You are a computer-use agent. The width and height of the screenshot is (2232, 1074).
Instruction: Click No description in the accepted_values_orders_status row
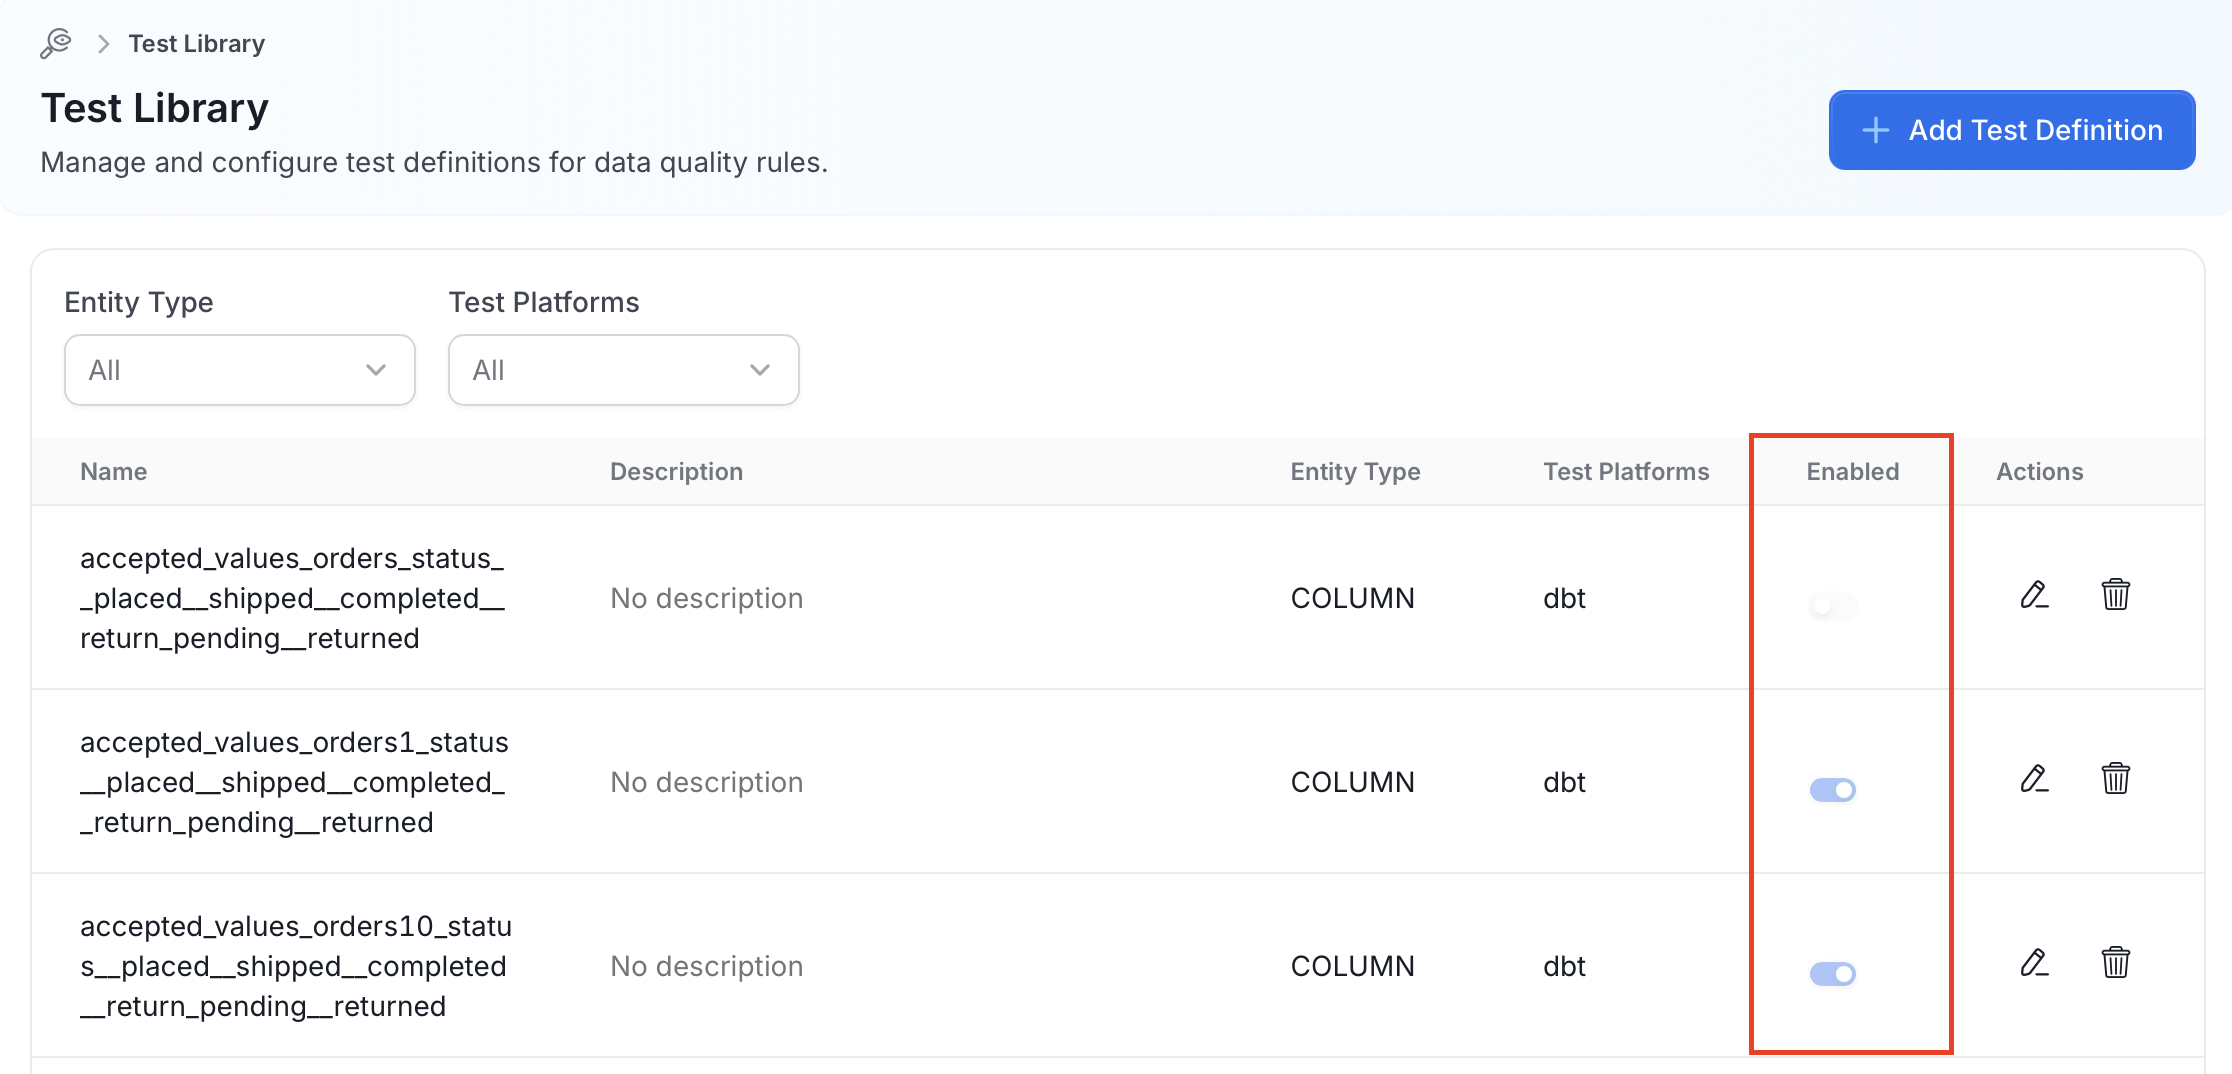click(x=706, y=598)
